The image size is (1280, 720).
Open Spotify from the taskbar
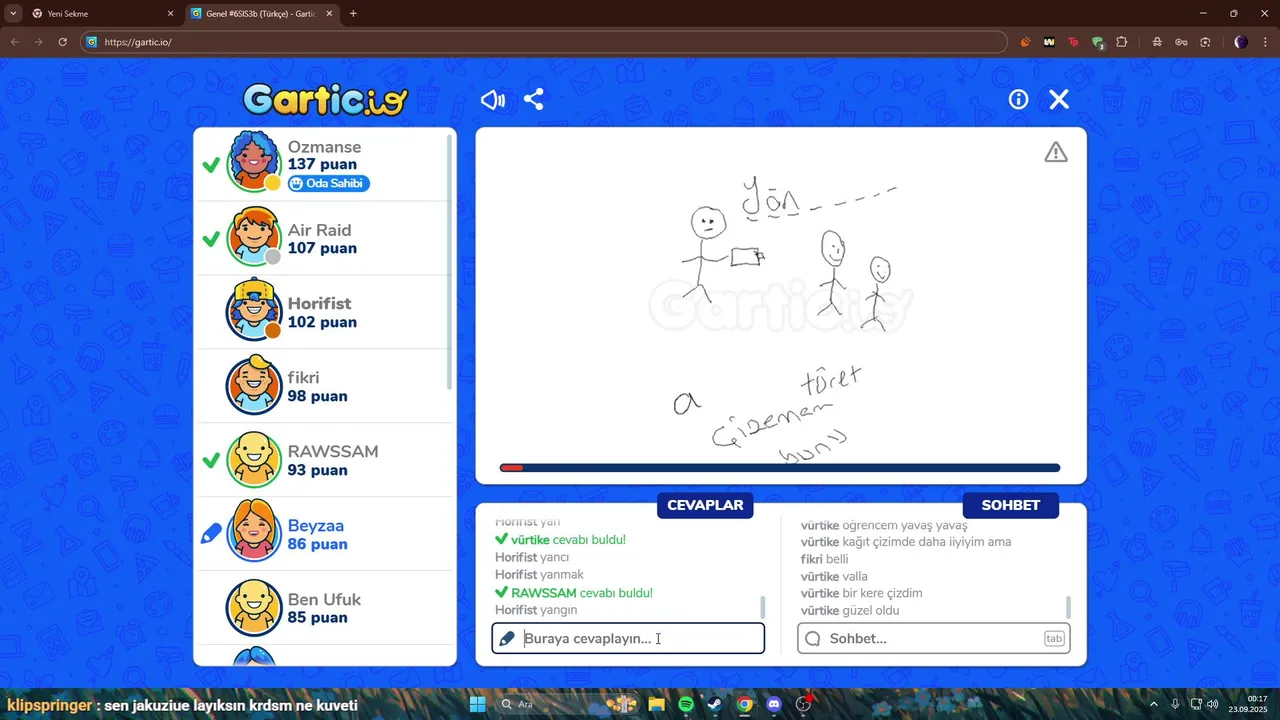[x=686, y=704]
